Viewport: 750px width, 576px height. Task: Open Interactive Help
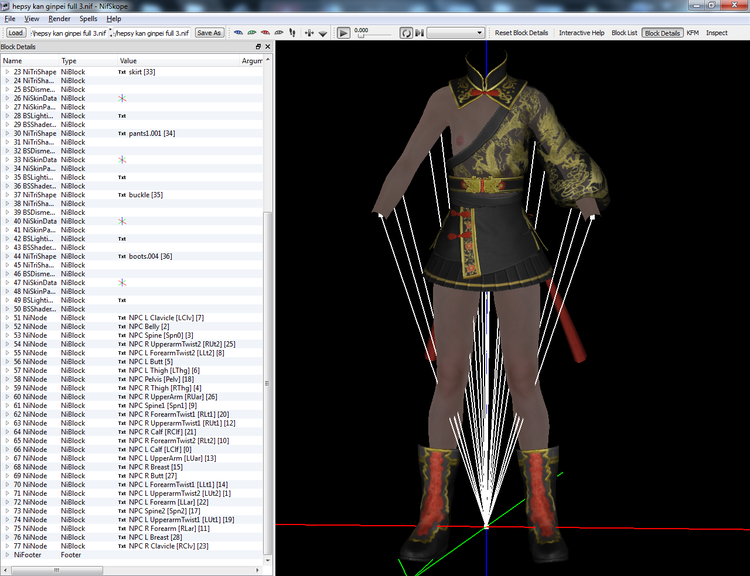(x=582, y=33)
